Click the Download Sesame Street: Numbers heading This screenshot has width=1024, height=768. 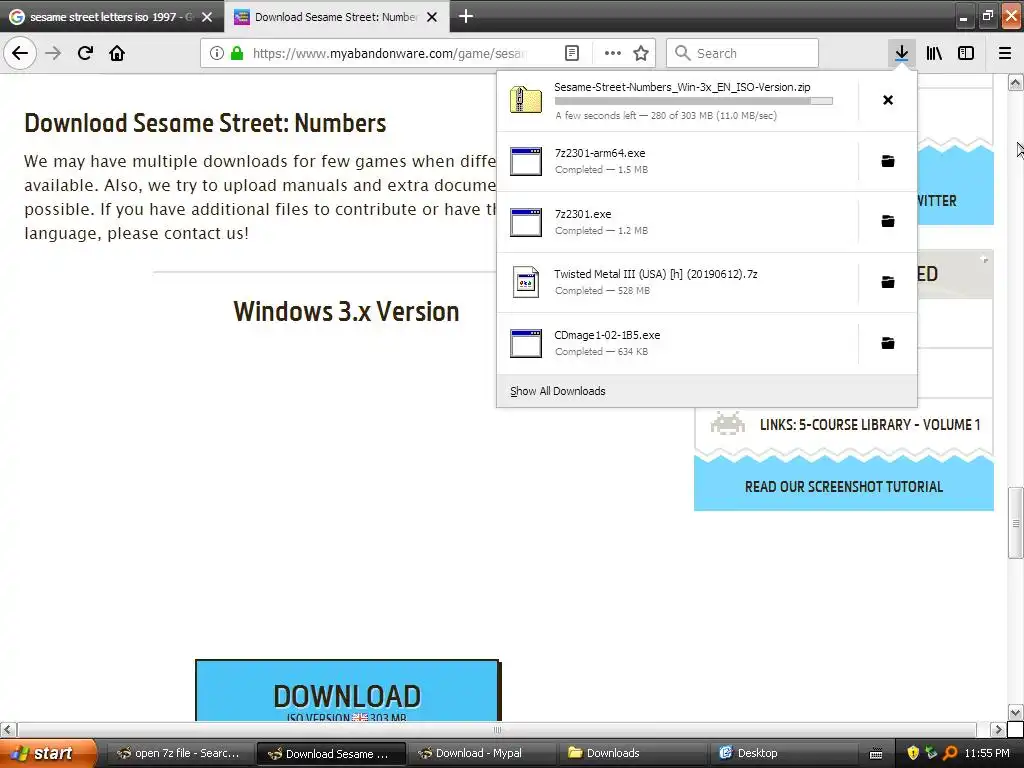205,123
